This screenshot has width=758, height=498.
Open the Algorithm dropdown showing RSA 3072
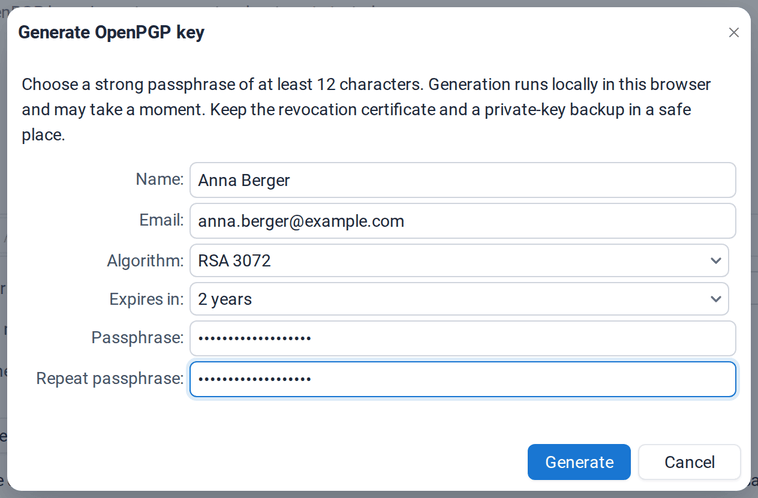pos(459,261)
